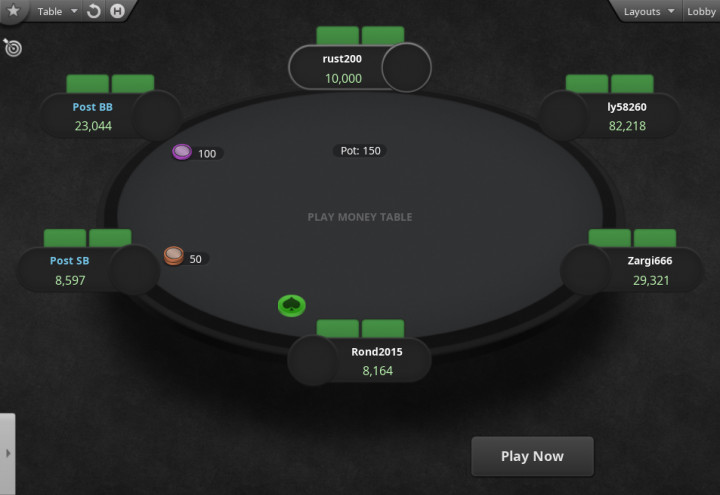Select the Post BB player seat
The image size is (720, 495).
point(110,116)
